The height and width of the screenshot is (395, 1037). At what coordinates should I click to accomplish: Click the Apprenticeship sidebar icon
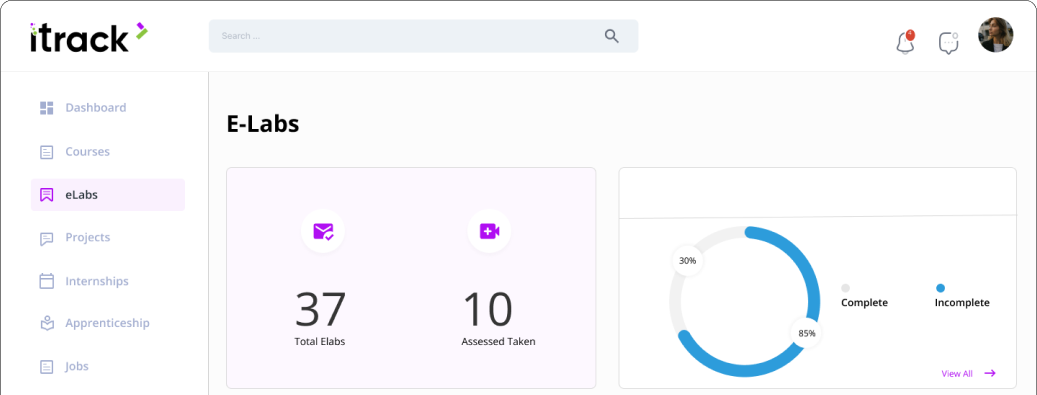pos(46,324)
